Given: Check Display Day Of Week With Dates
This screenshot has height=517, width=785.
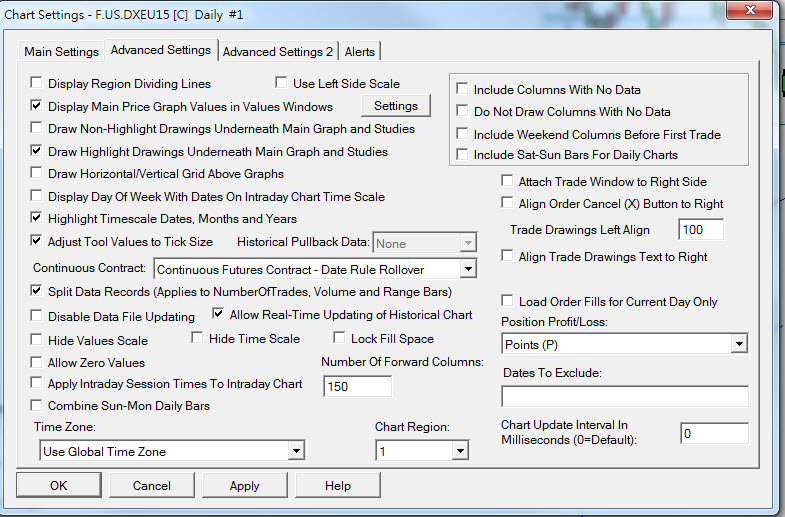Looking at the screenshot, I should click(36, 196).
